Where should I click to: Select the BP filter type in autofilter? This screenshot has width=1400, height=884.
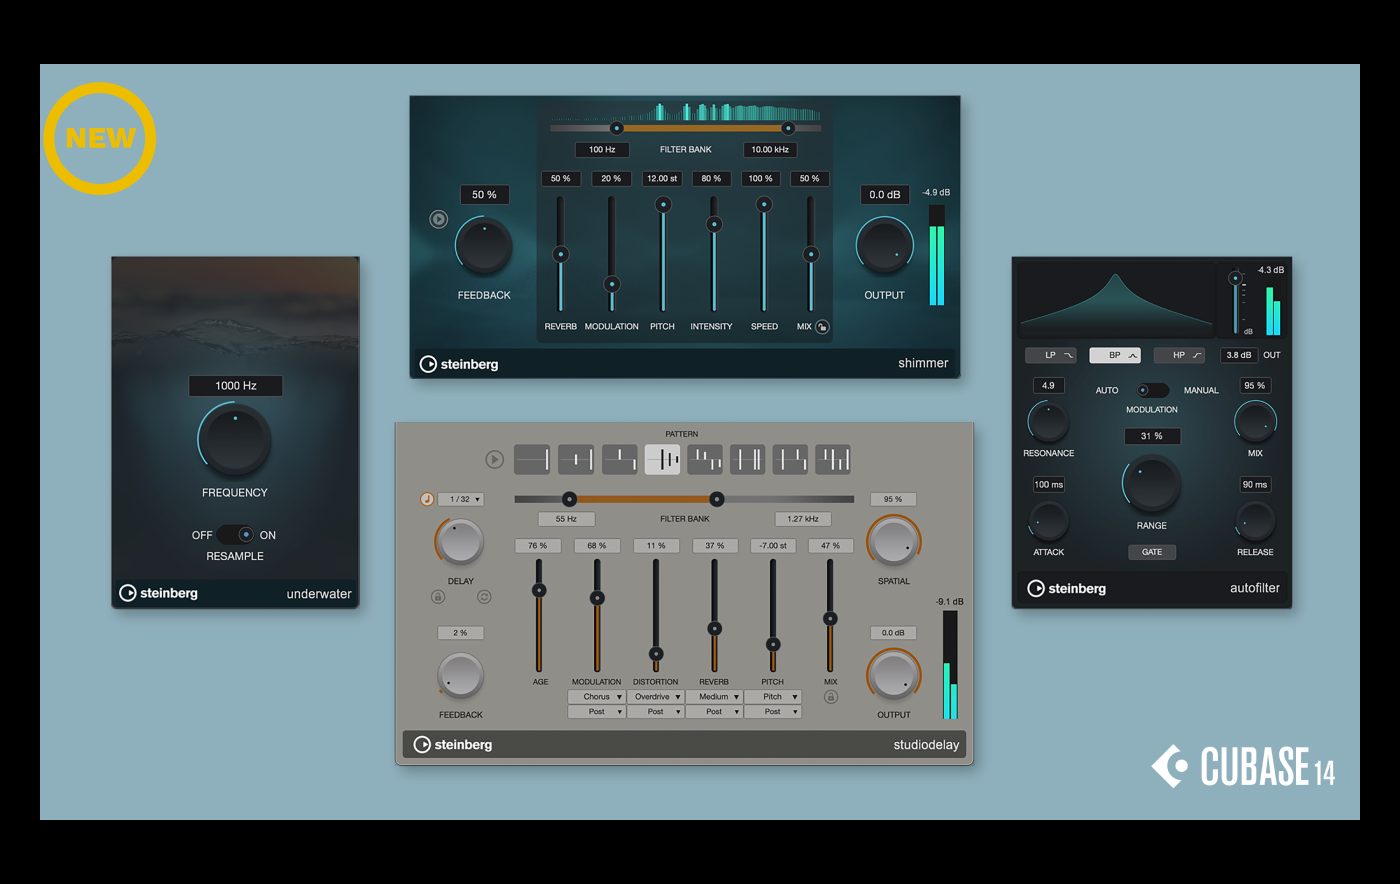pos(1115,355)
